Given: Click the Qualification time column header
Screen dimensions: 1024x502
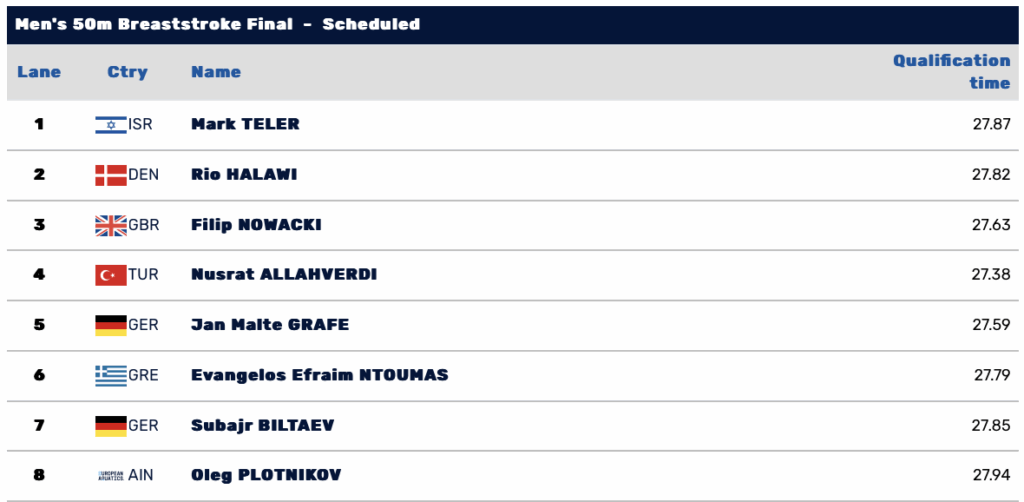Looking at the screenshot, I should point(952,72).
